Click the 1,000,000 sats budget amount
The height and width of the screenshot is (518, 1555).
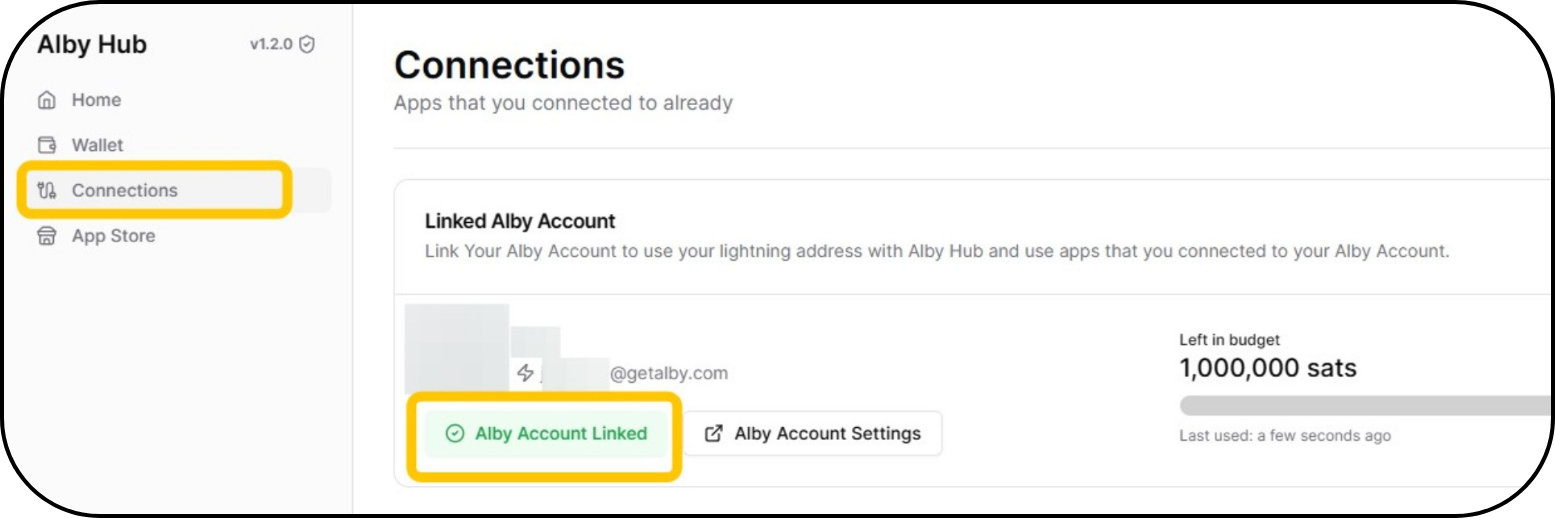1267,368
